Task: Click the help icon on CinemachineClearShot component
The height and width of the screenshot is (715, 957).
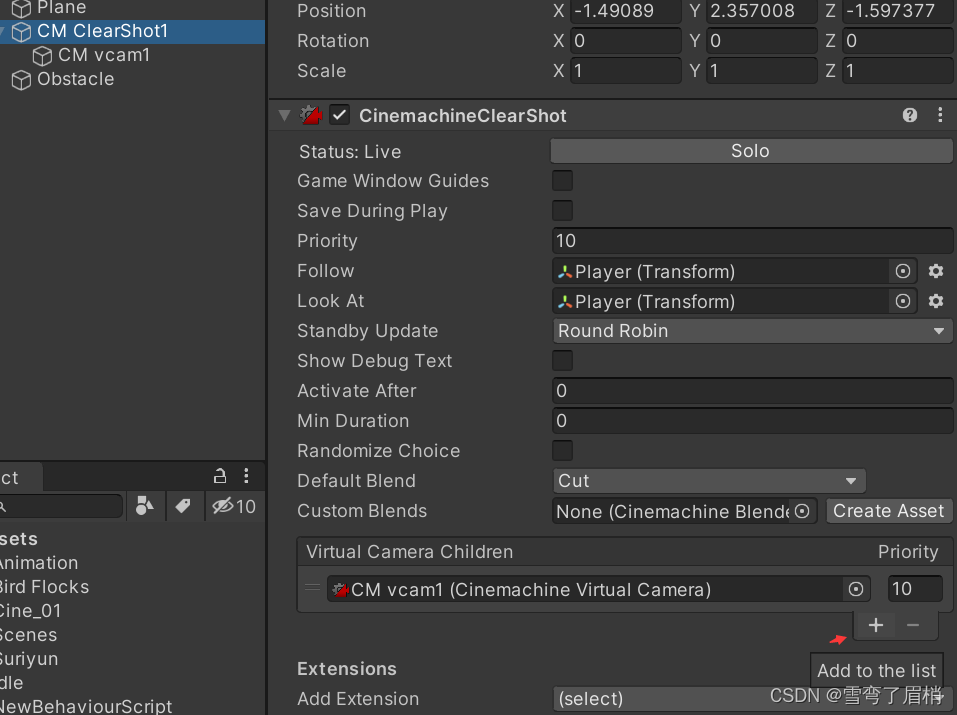Action: 909,115
